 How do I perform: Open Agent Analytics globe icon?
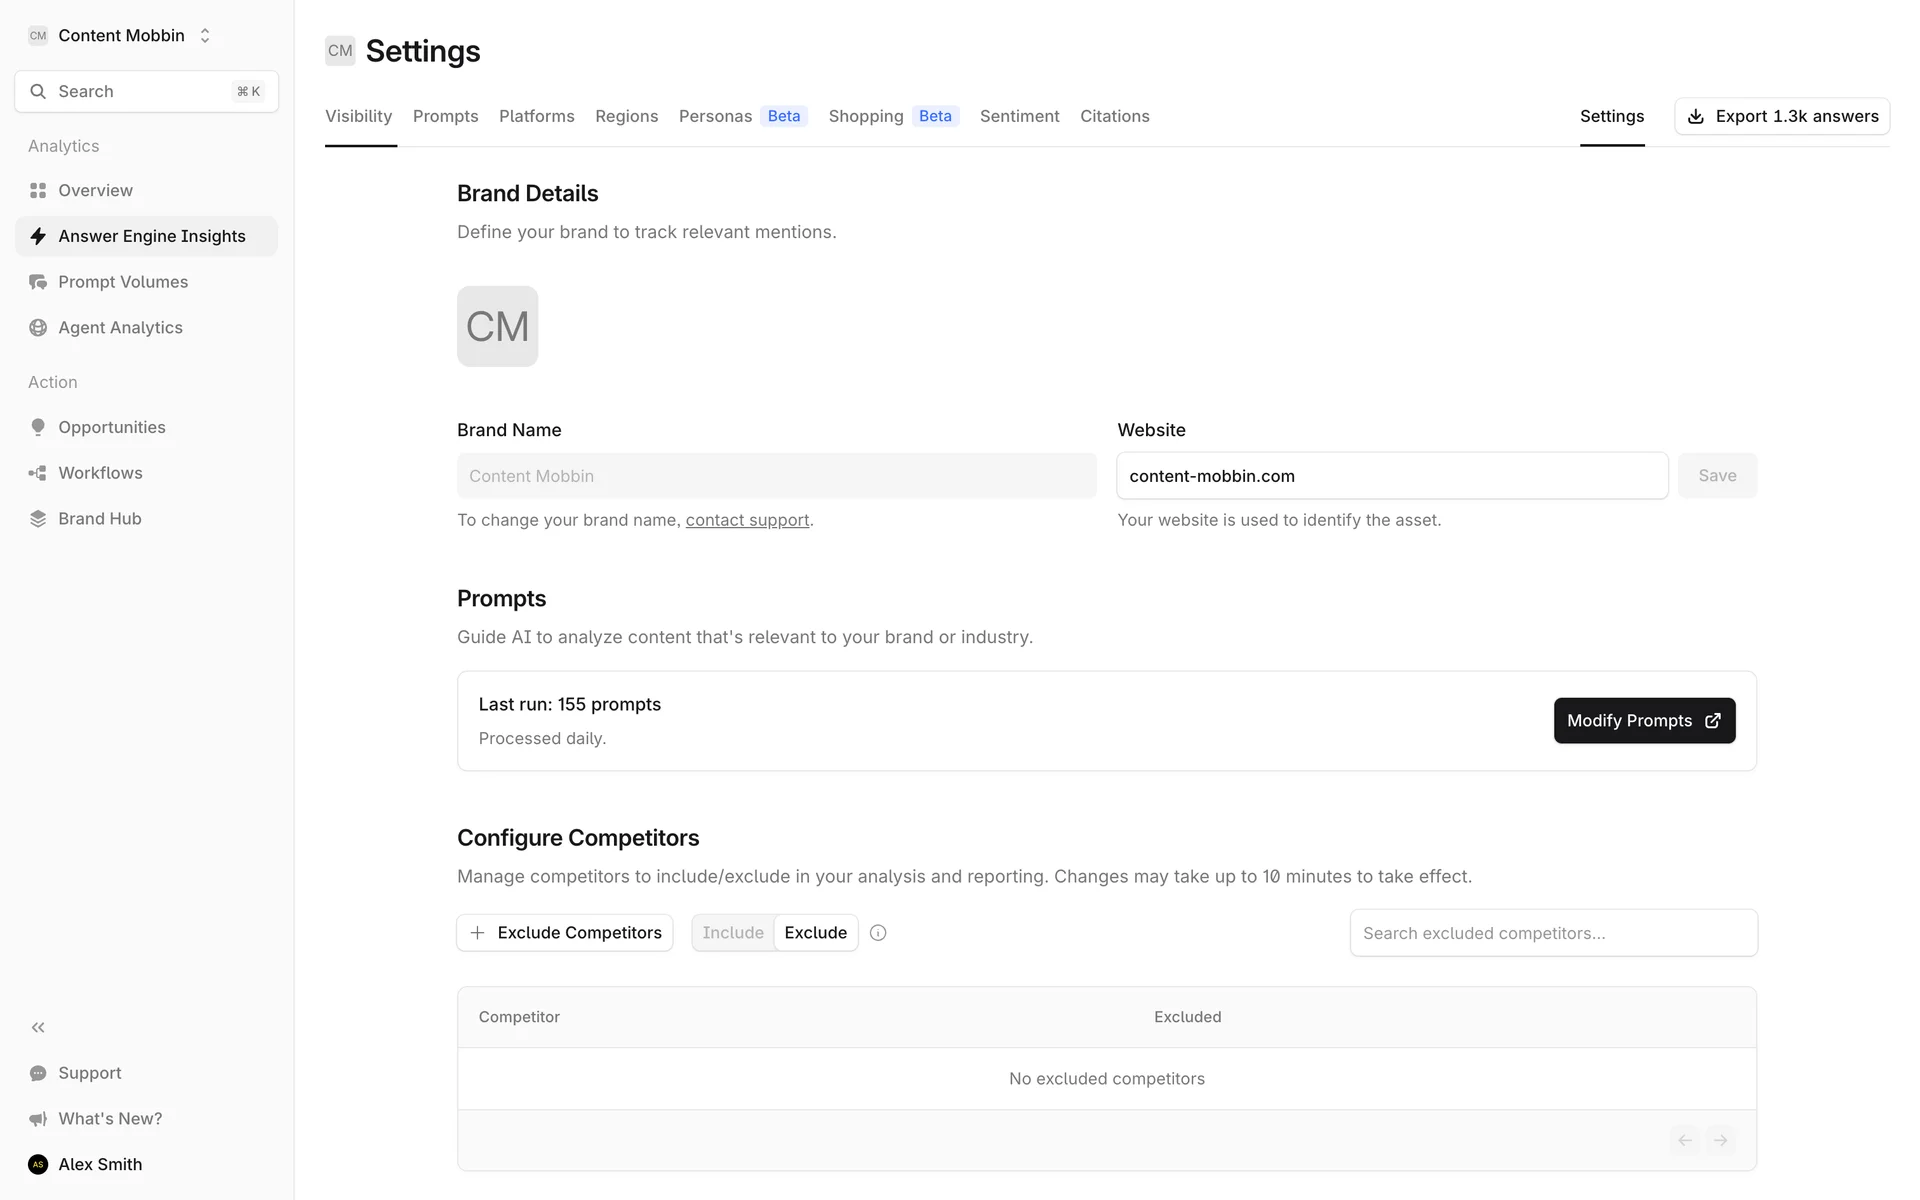point(38,328)
